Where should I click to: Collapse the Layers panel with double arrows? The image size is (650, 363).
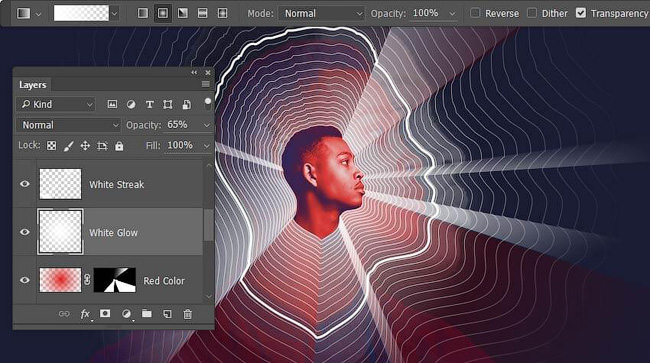coord(194,73)
